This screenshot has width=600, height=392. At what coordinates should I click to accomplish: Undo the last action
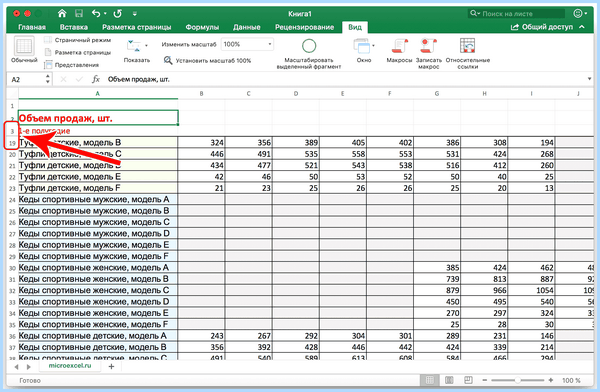[x=96, y=14]
